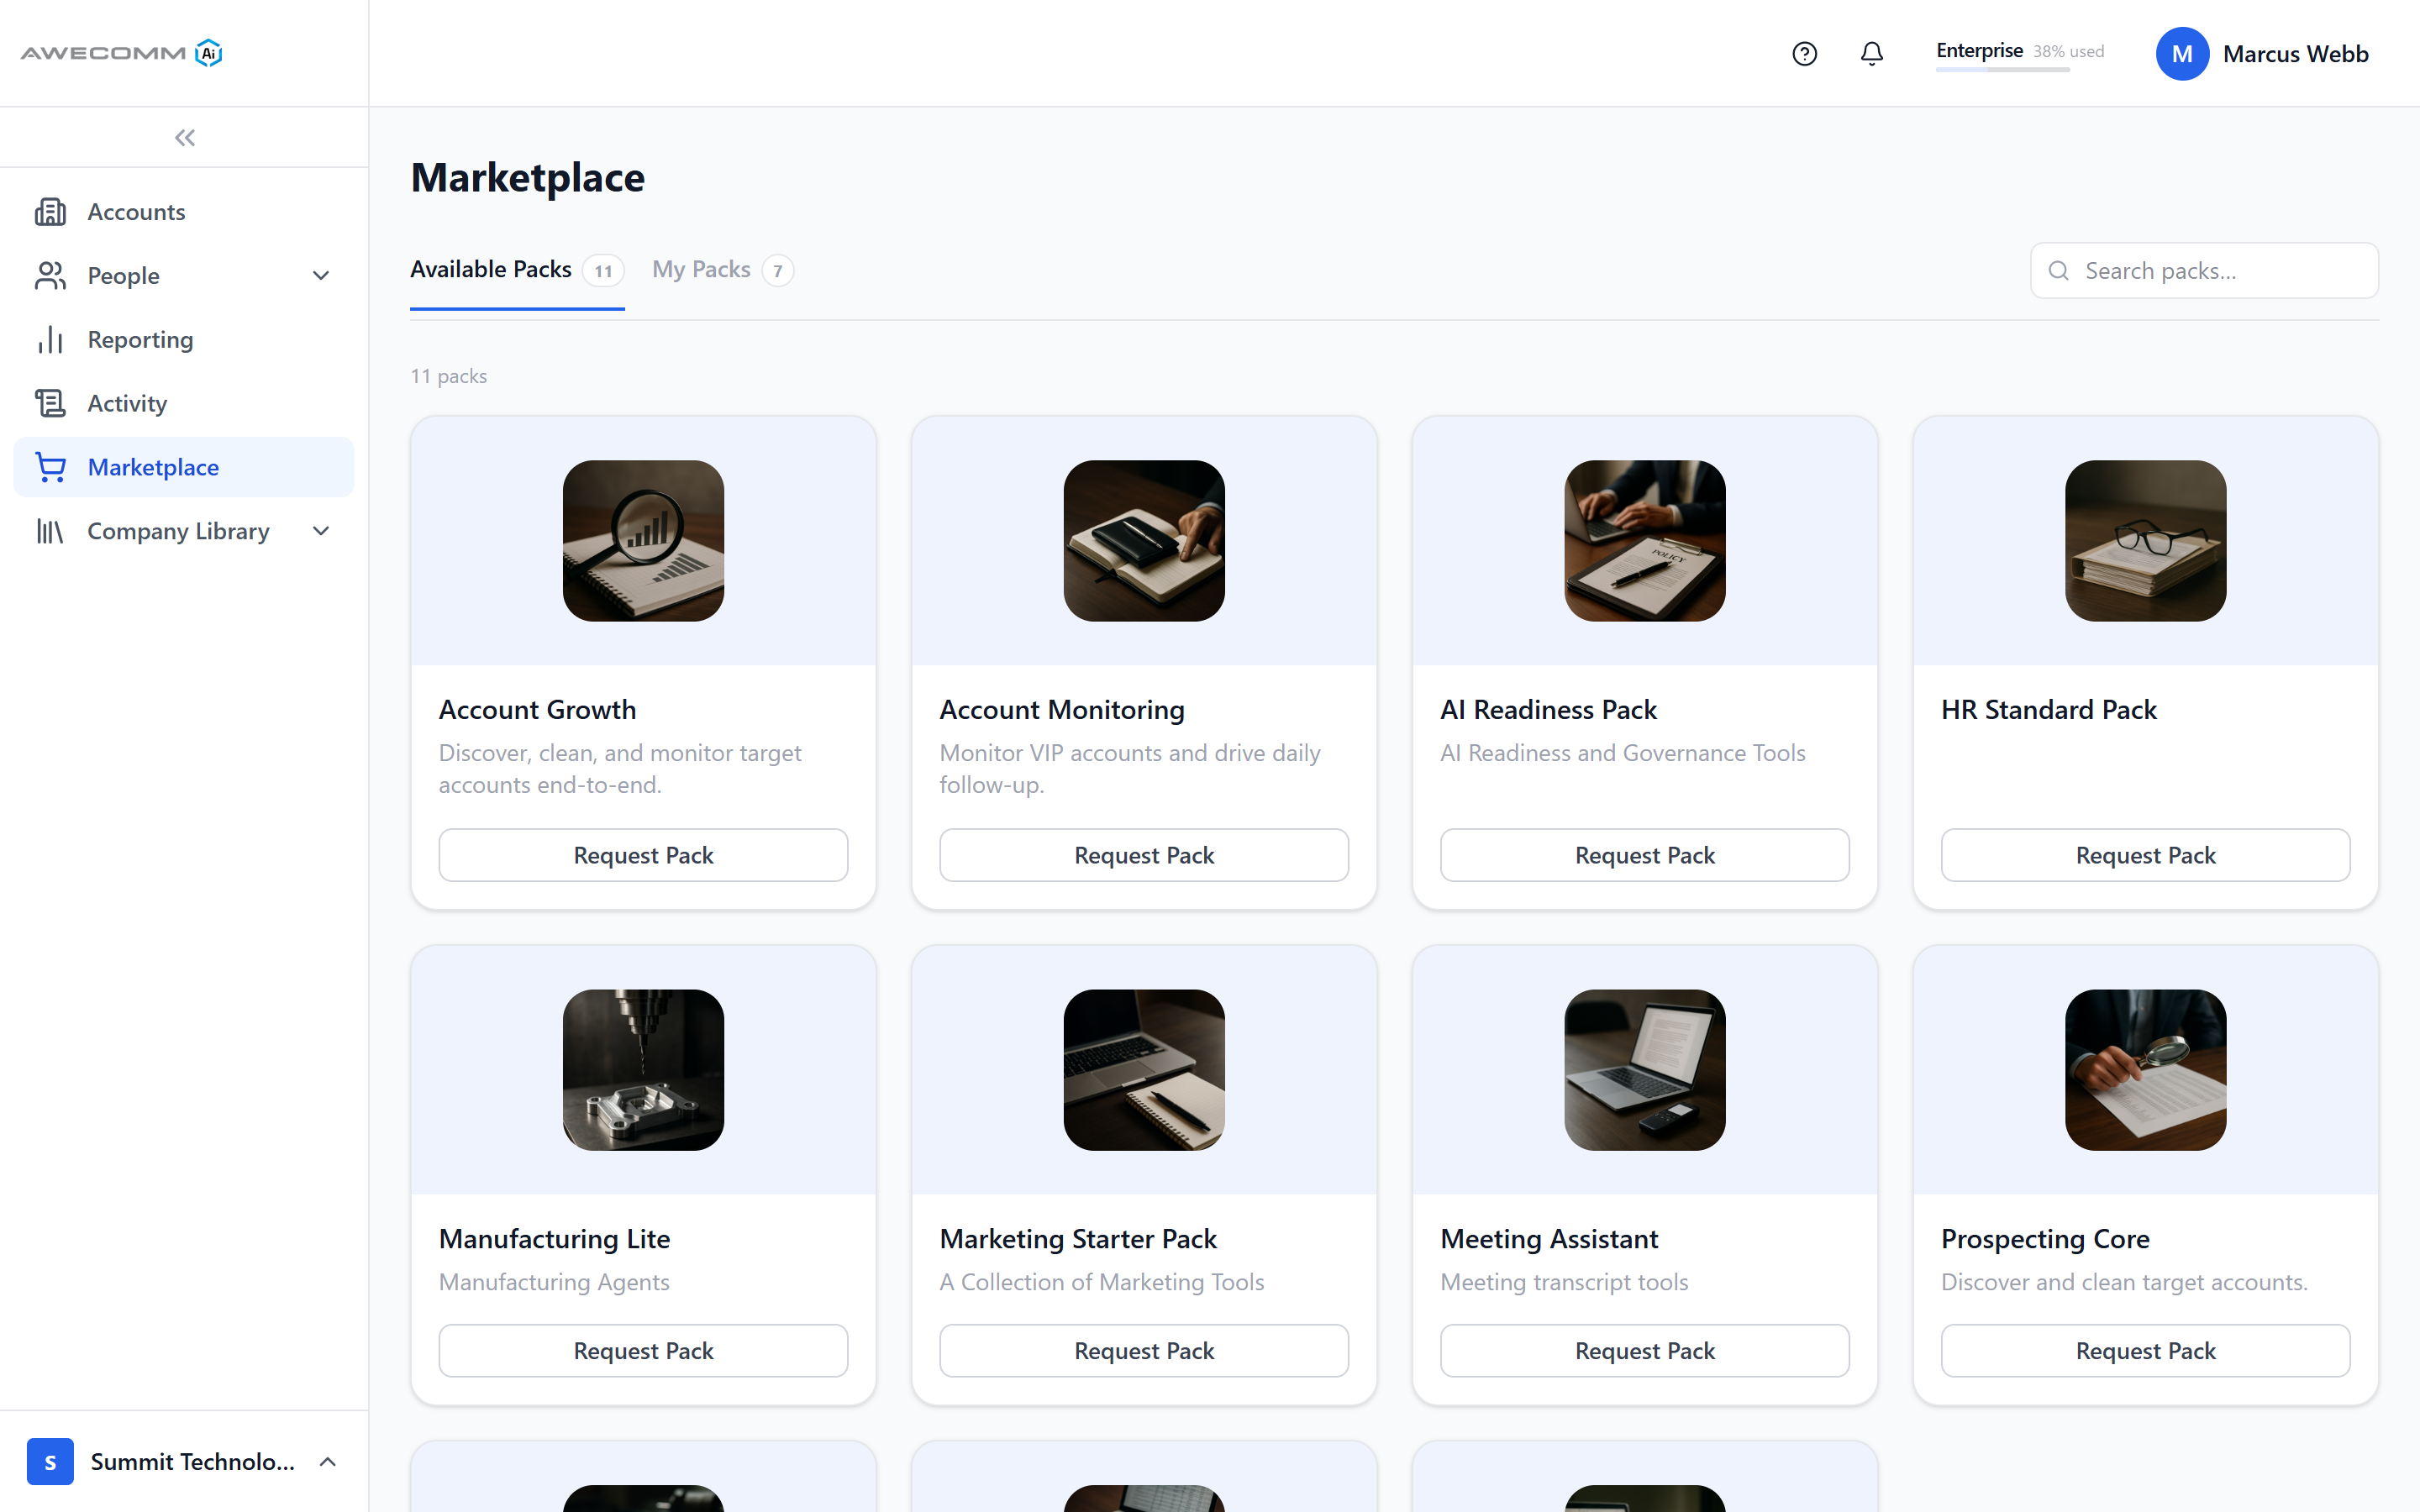The width and height of the screenshot is (2420, 1512).
Task: Click Marcus Webb avatar circle
Action: click(x=2182, y=54)
